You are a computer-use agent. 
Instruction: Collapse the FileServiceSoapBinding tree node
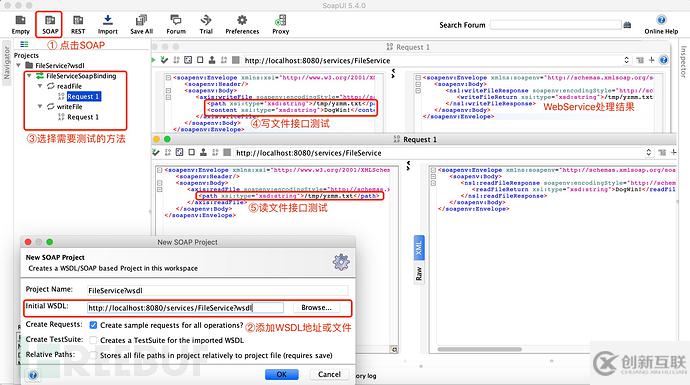(29, 76)
